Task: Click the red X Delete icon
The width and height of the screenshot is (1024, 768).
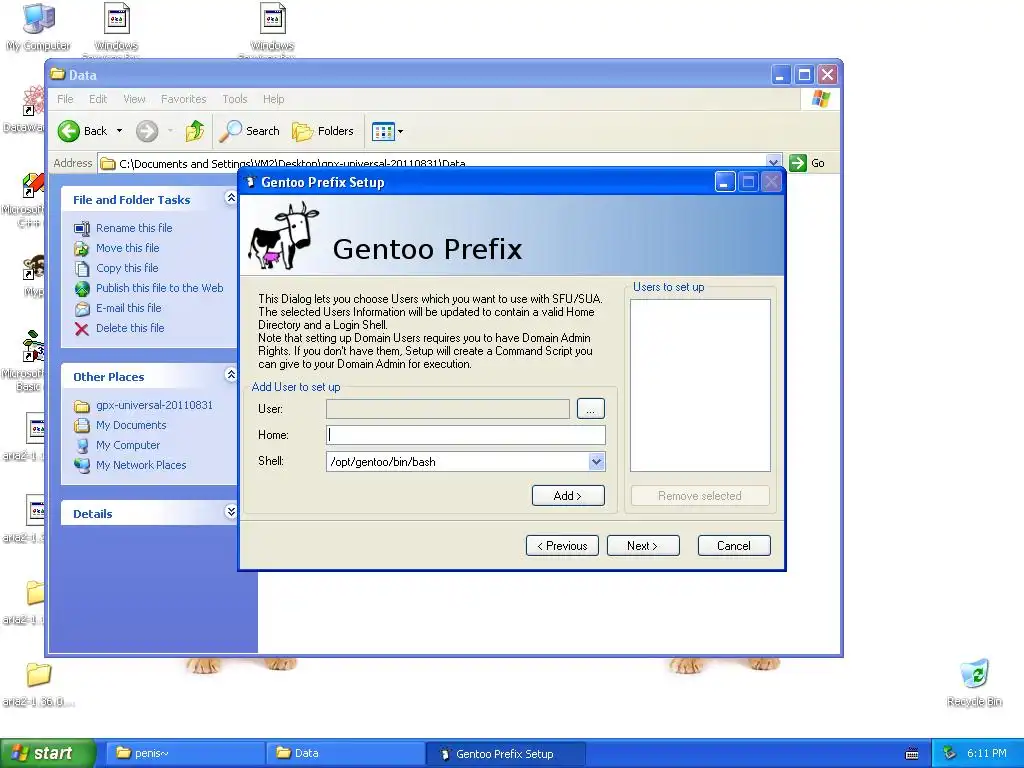Action: pos(82,328)
